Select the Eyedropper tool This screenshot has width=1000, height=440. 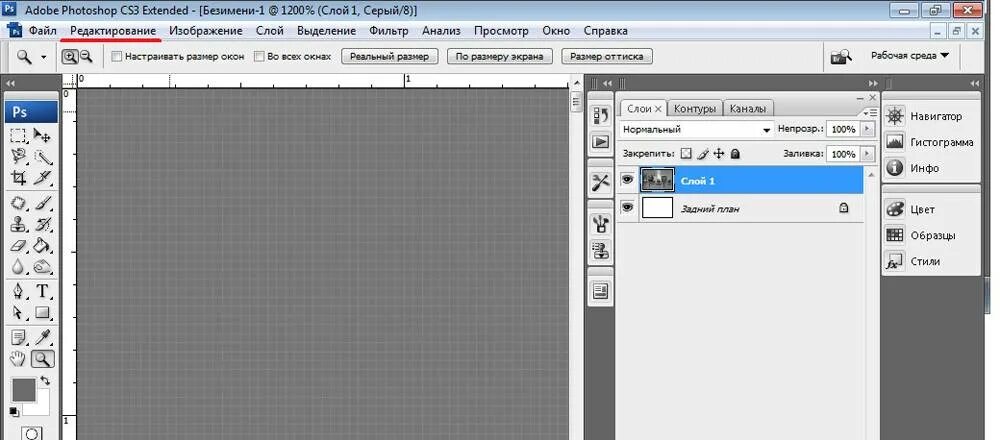tap(42, 338)
